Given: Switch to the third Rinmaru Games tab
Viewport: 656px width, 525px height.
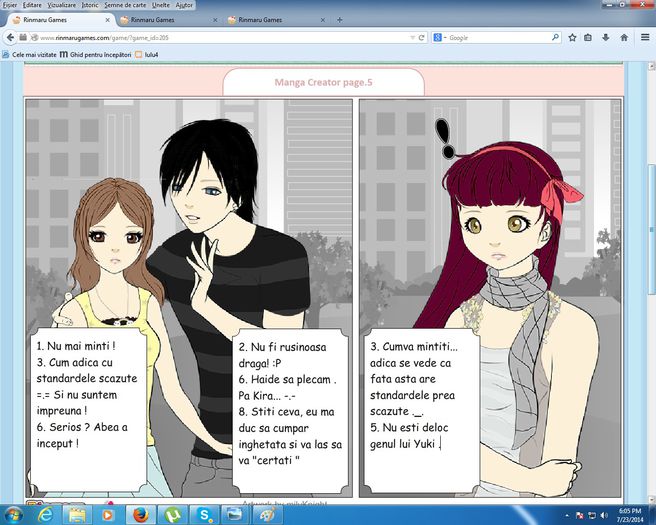Looking at the screenshot, I should pos(271,19).
